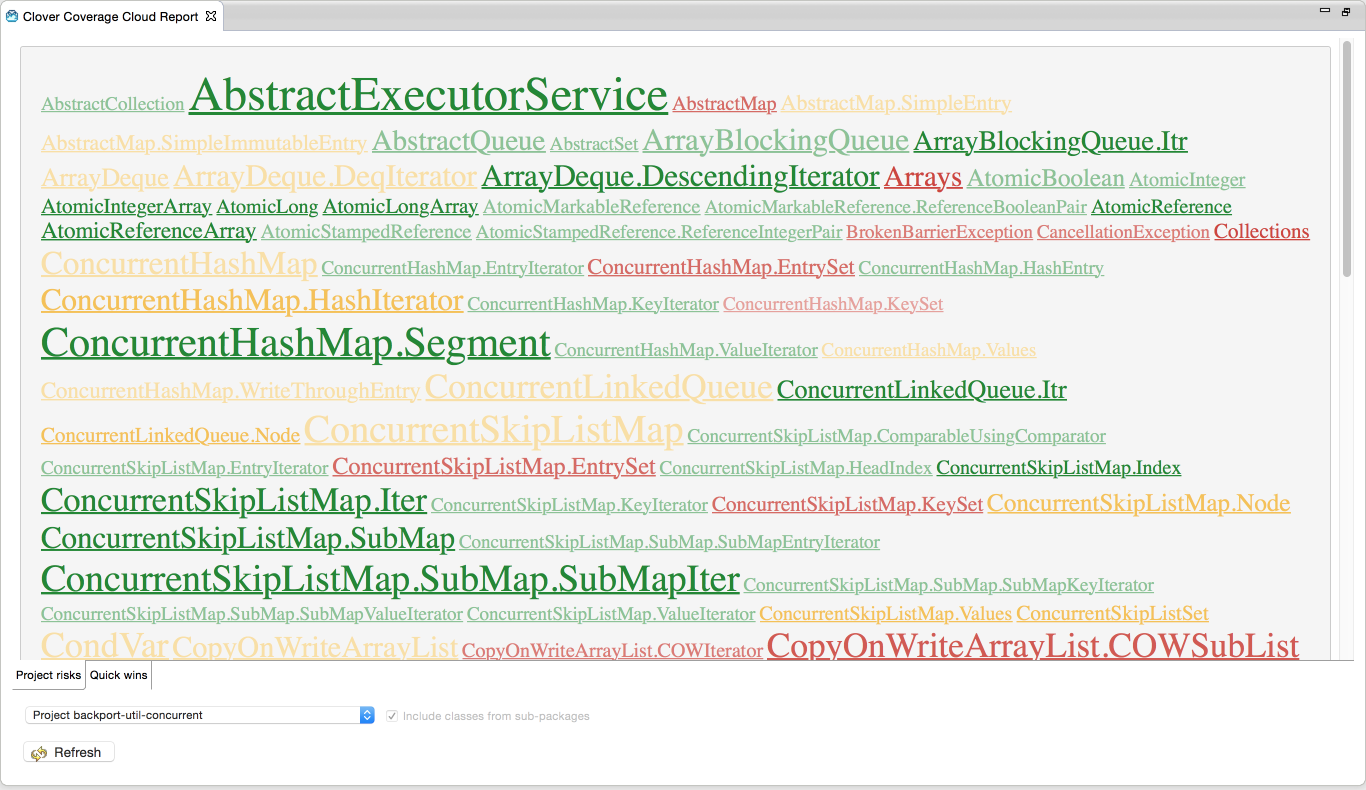Click the ConcurrentHashMap.HashIterator link
The image size is (1366, 790).
click(252, 300)
